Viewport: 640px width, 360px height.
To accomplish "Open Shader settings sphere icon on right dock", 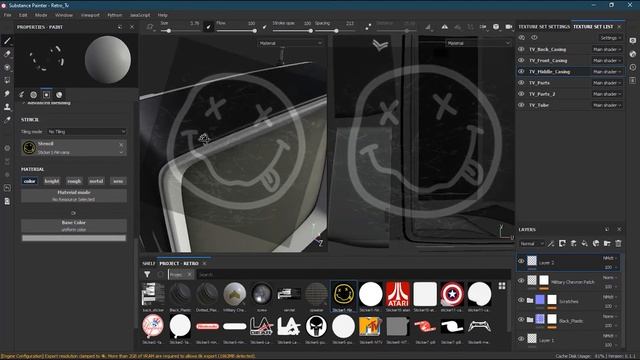I will point(633,54).
